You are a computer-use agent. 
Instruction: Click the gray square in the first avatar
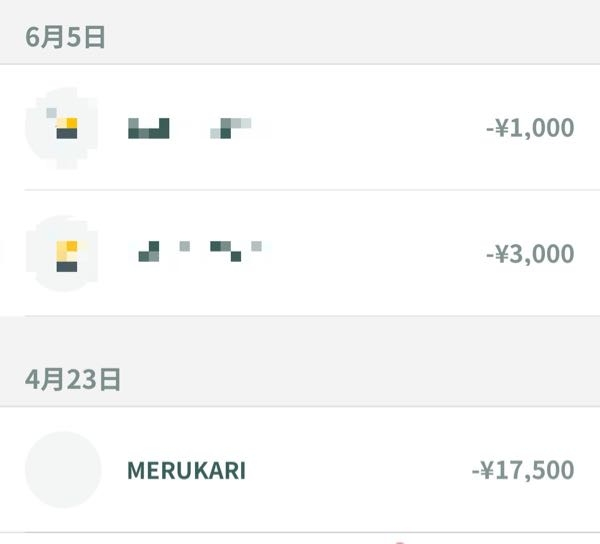point(51,113)
